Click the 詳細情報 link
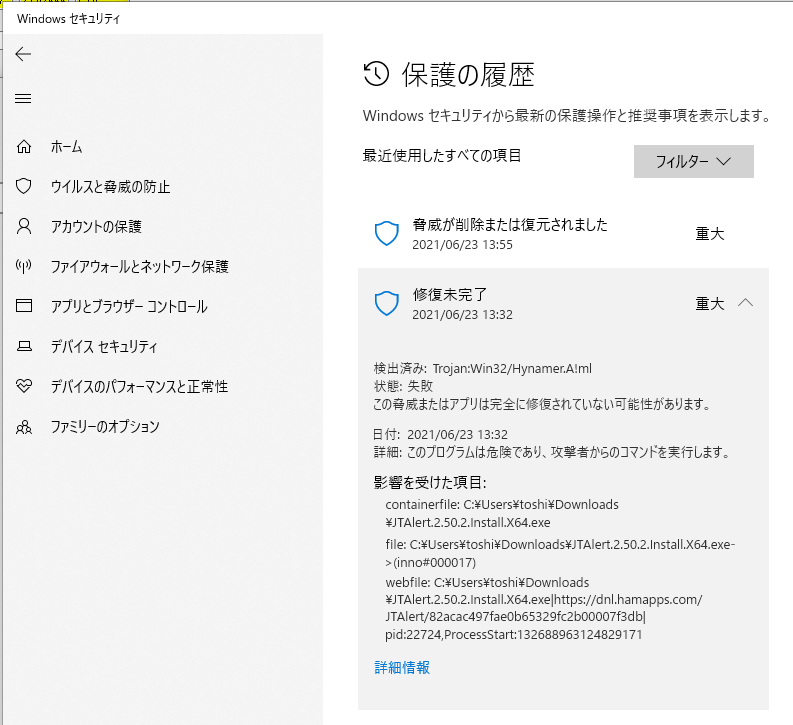Viewport: 793px width, 725px height. point(402,667)
